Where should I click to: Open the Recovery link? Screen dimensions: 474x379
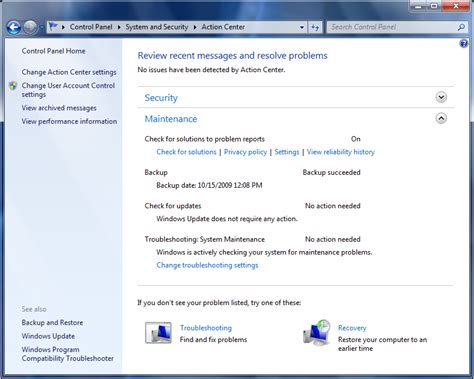[352, 328]
